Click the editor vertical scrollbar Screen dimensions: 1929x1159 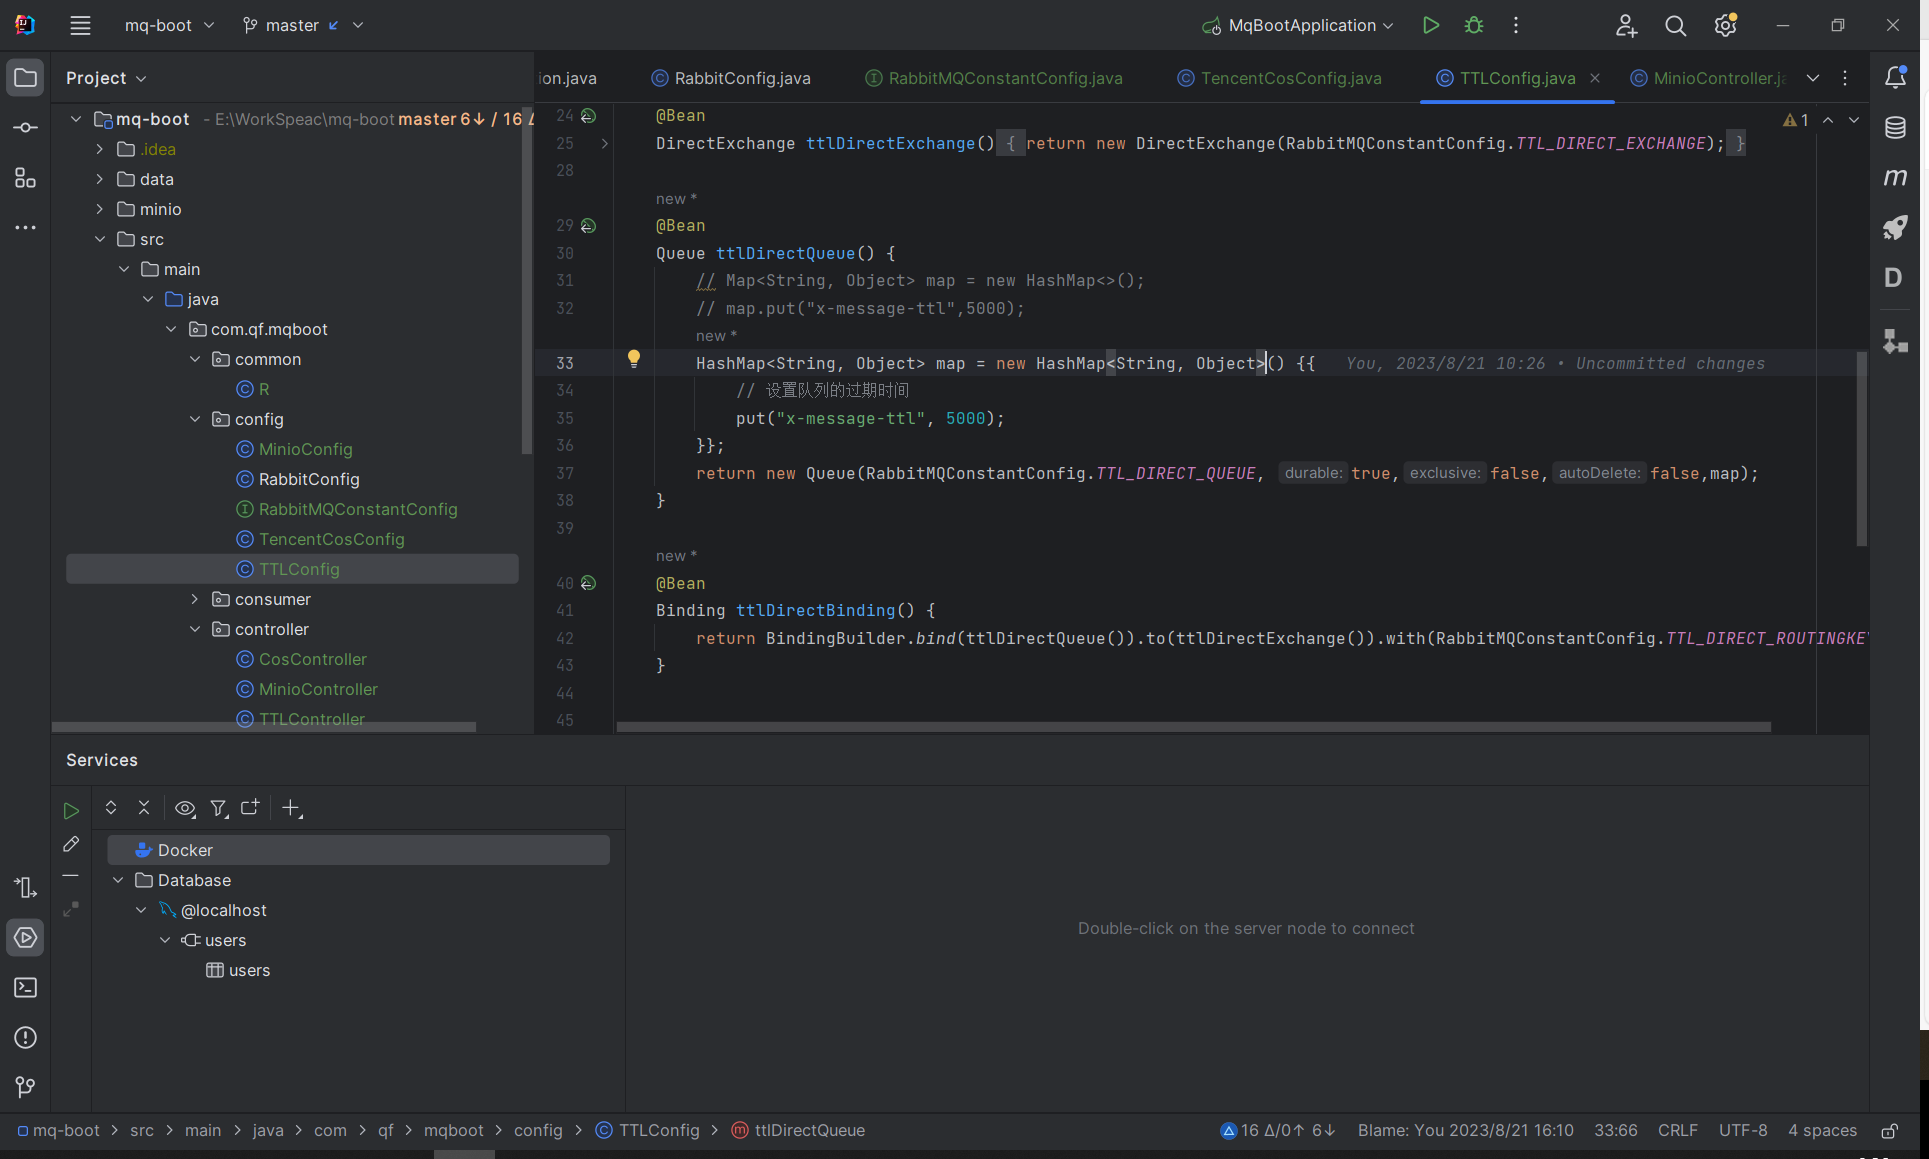[1861, 449]
